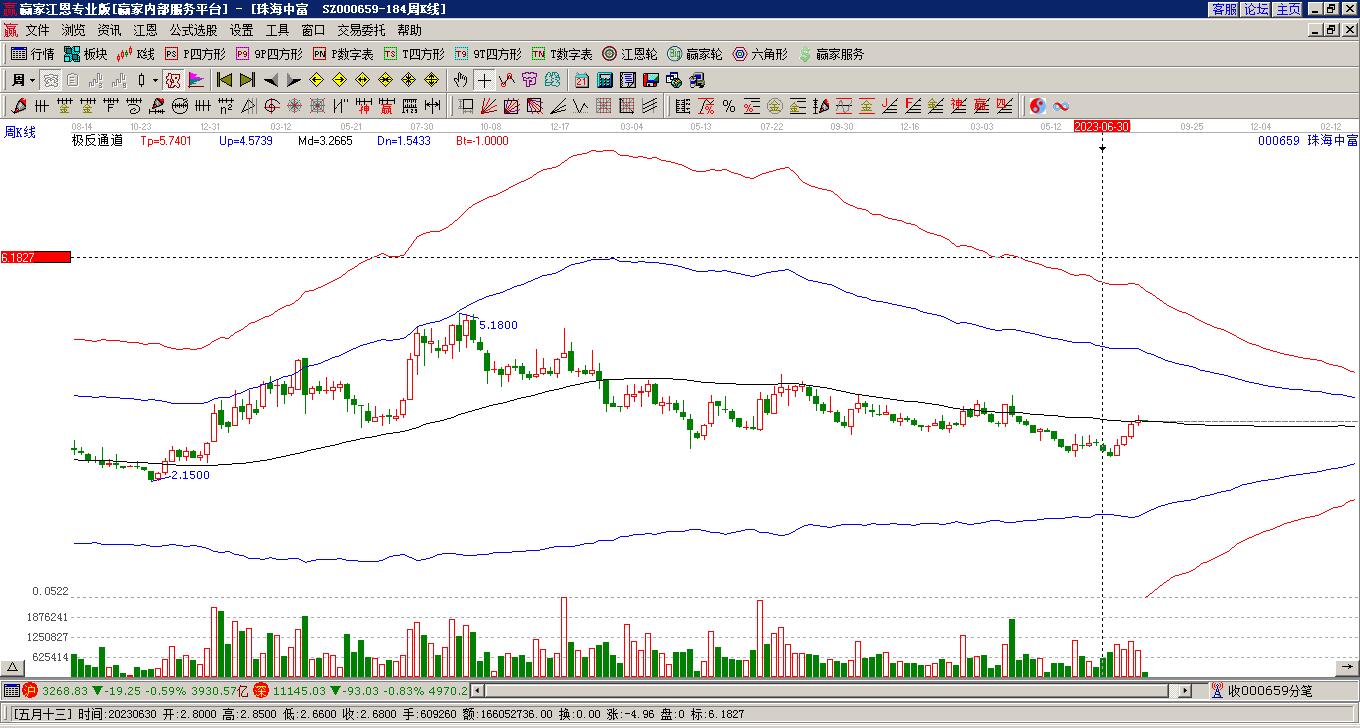The height and width of the screenshot is (728, 1360).
Task: Open the 帮助 menu
Action: pos(409,31)
